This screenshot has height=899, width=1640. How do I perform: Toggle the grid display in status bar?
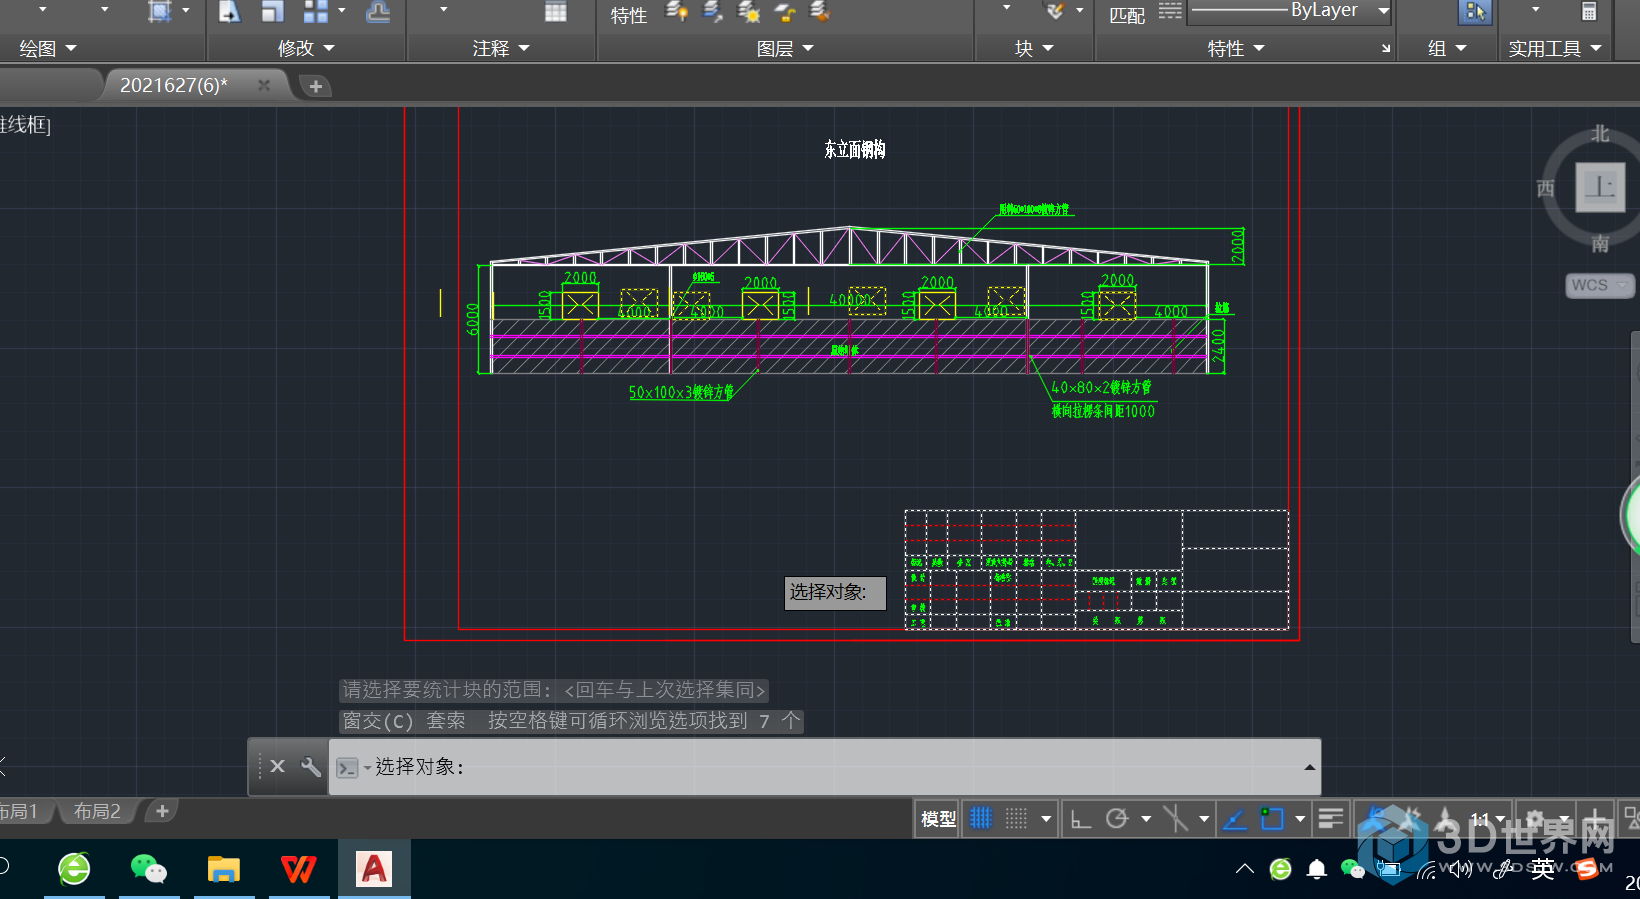(x=981, y=819)
